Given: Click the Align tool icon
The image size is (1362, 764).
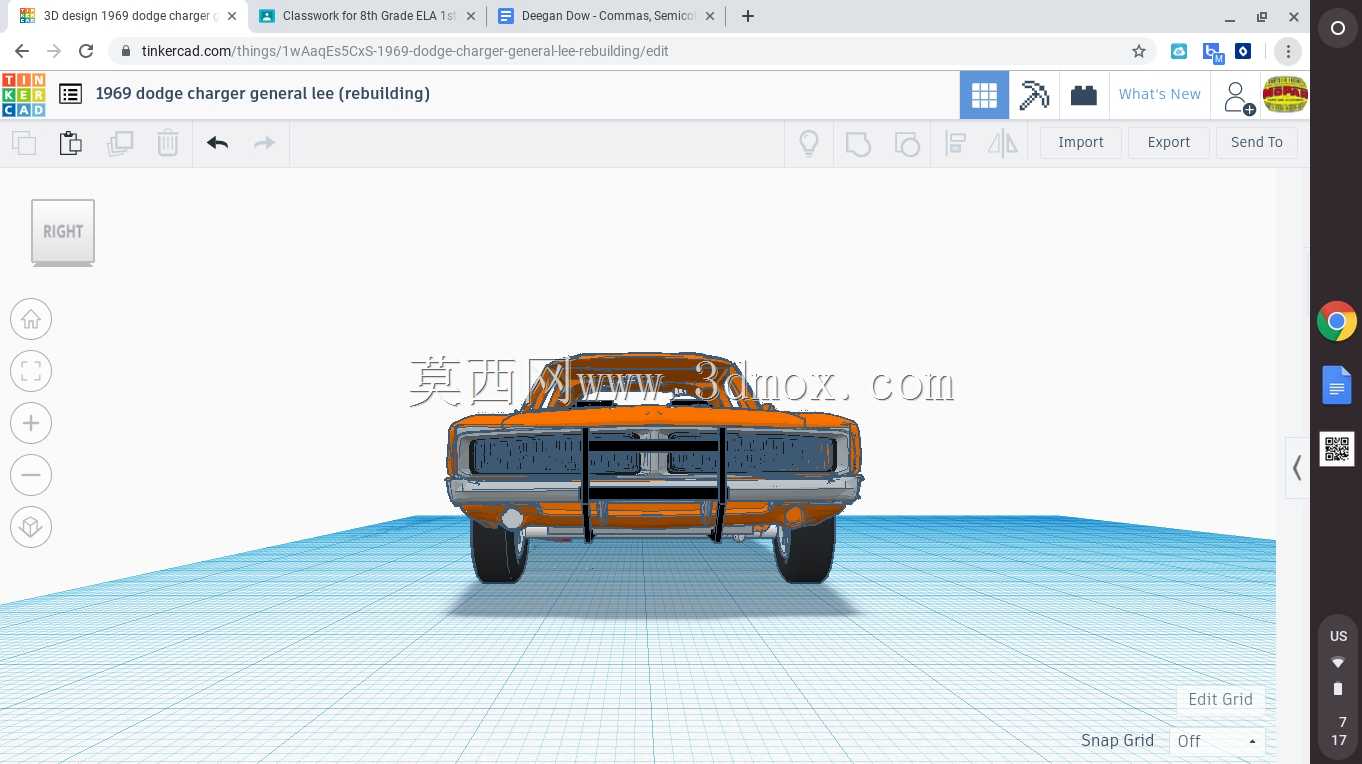Looking at the screenshot, I should point(955,143).
